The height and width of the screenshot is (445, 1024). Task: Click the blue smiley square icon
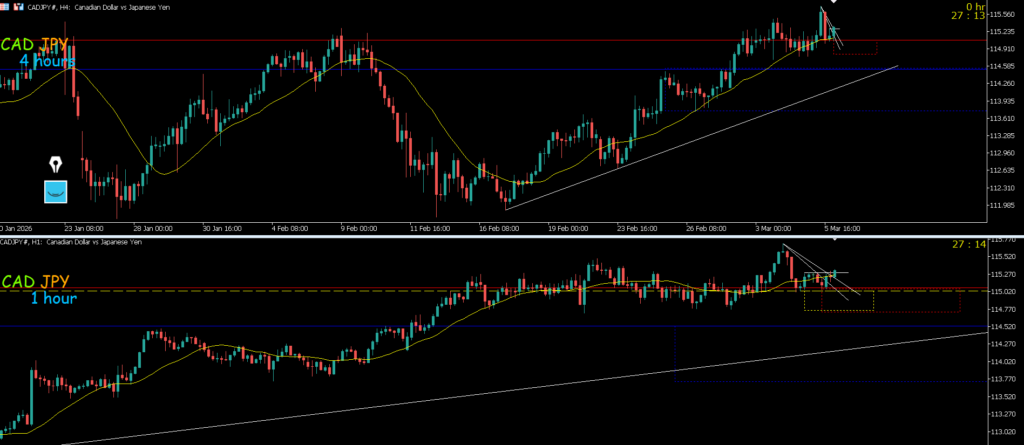pyautogui.click(x=57, y=191)
